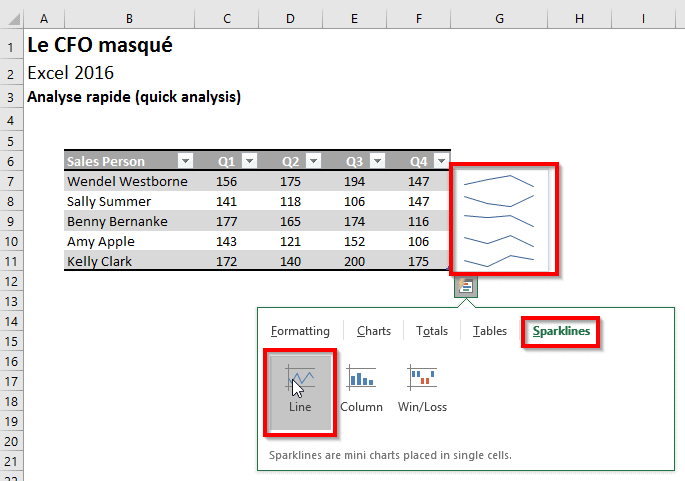Select column G header
685x481 pixels.
[x=499, y=19]
